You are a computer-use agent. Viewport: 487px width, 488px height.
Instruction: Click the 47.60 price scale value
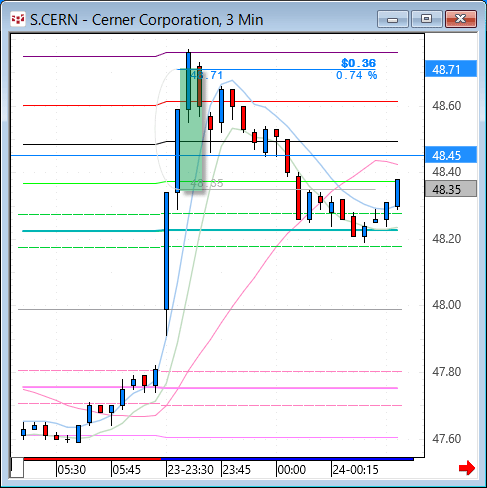(x=447, y=439)
